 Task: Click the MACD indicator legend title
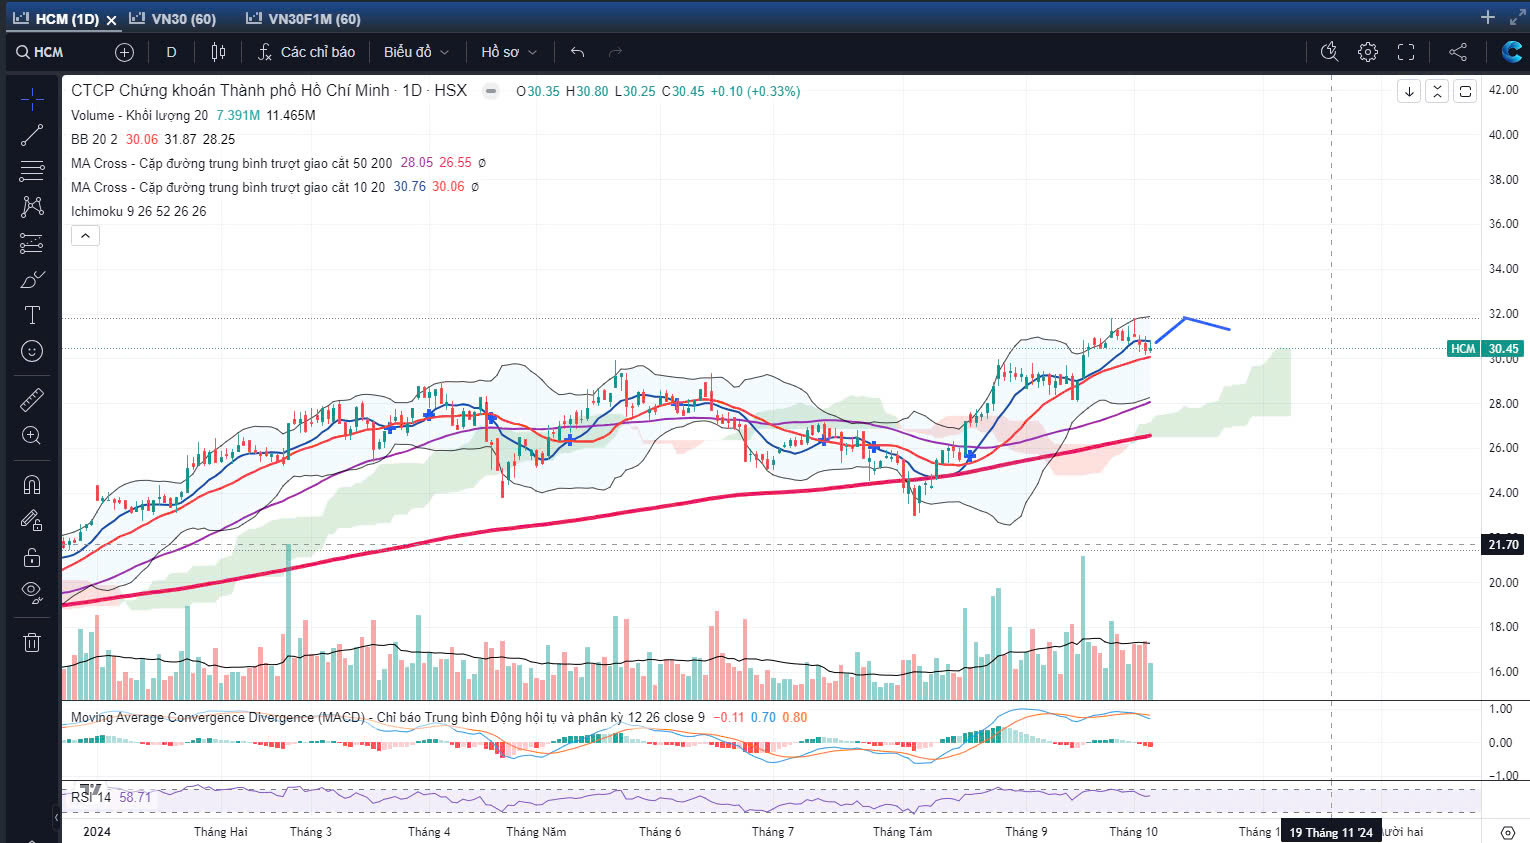(x=387, y=718)
